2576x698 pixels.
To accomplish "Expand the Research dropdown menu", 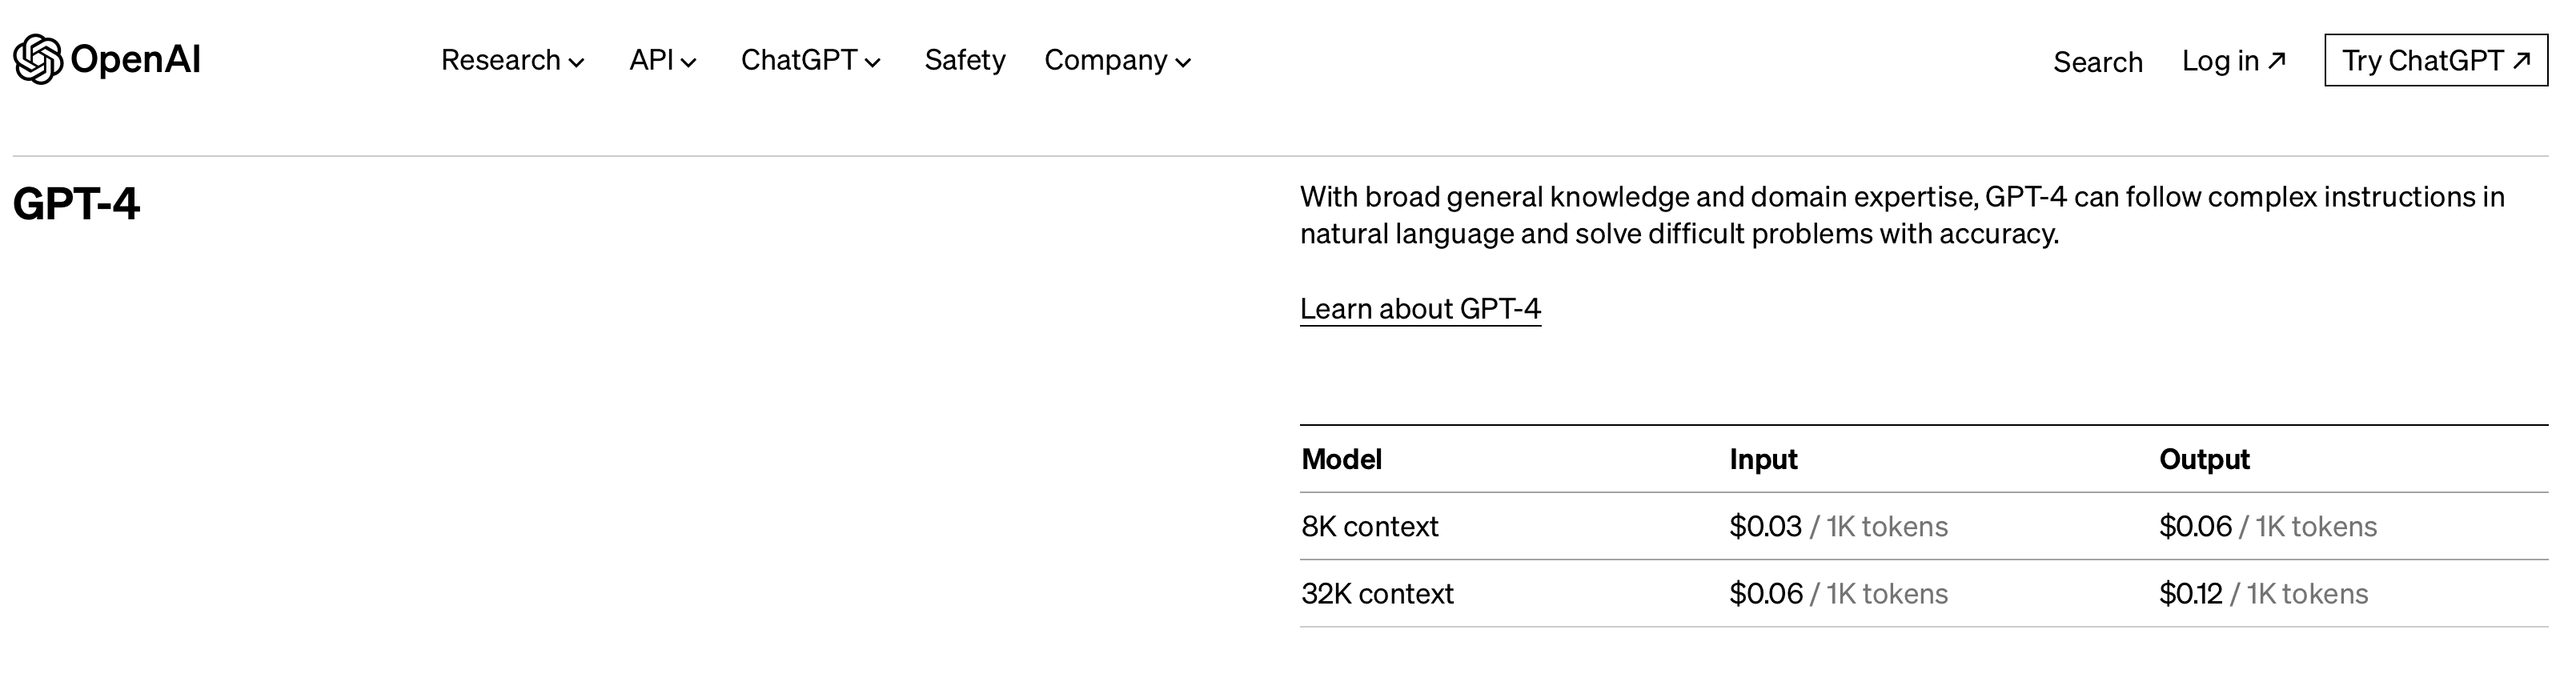I will point(500,61).
